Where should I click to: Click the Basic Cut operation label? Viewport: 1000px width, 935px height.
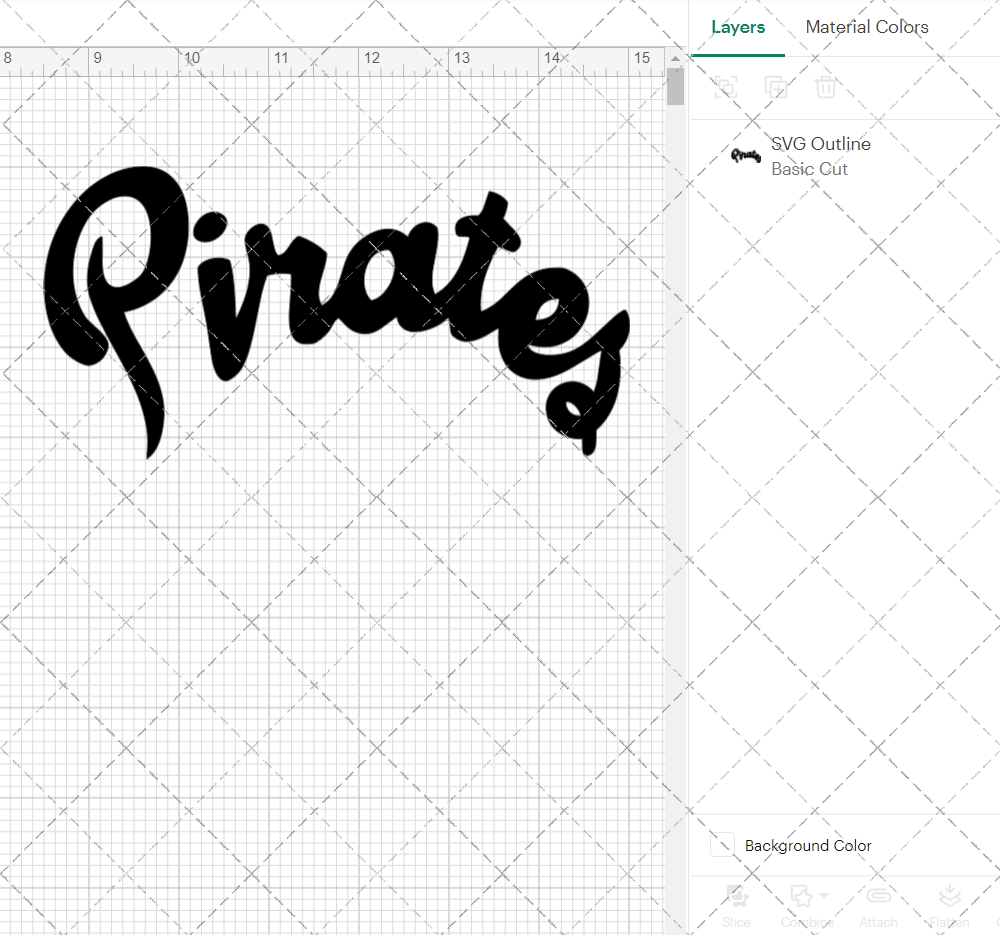[809, 169]
